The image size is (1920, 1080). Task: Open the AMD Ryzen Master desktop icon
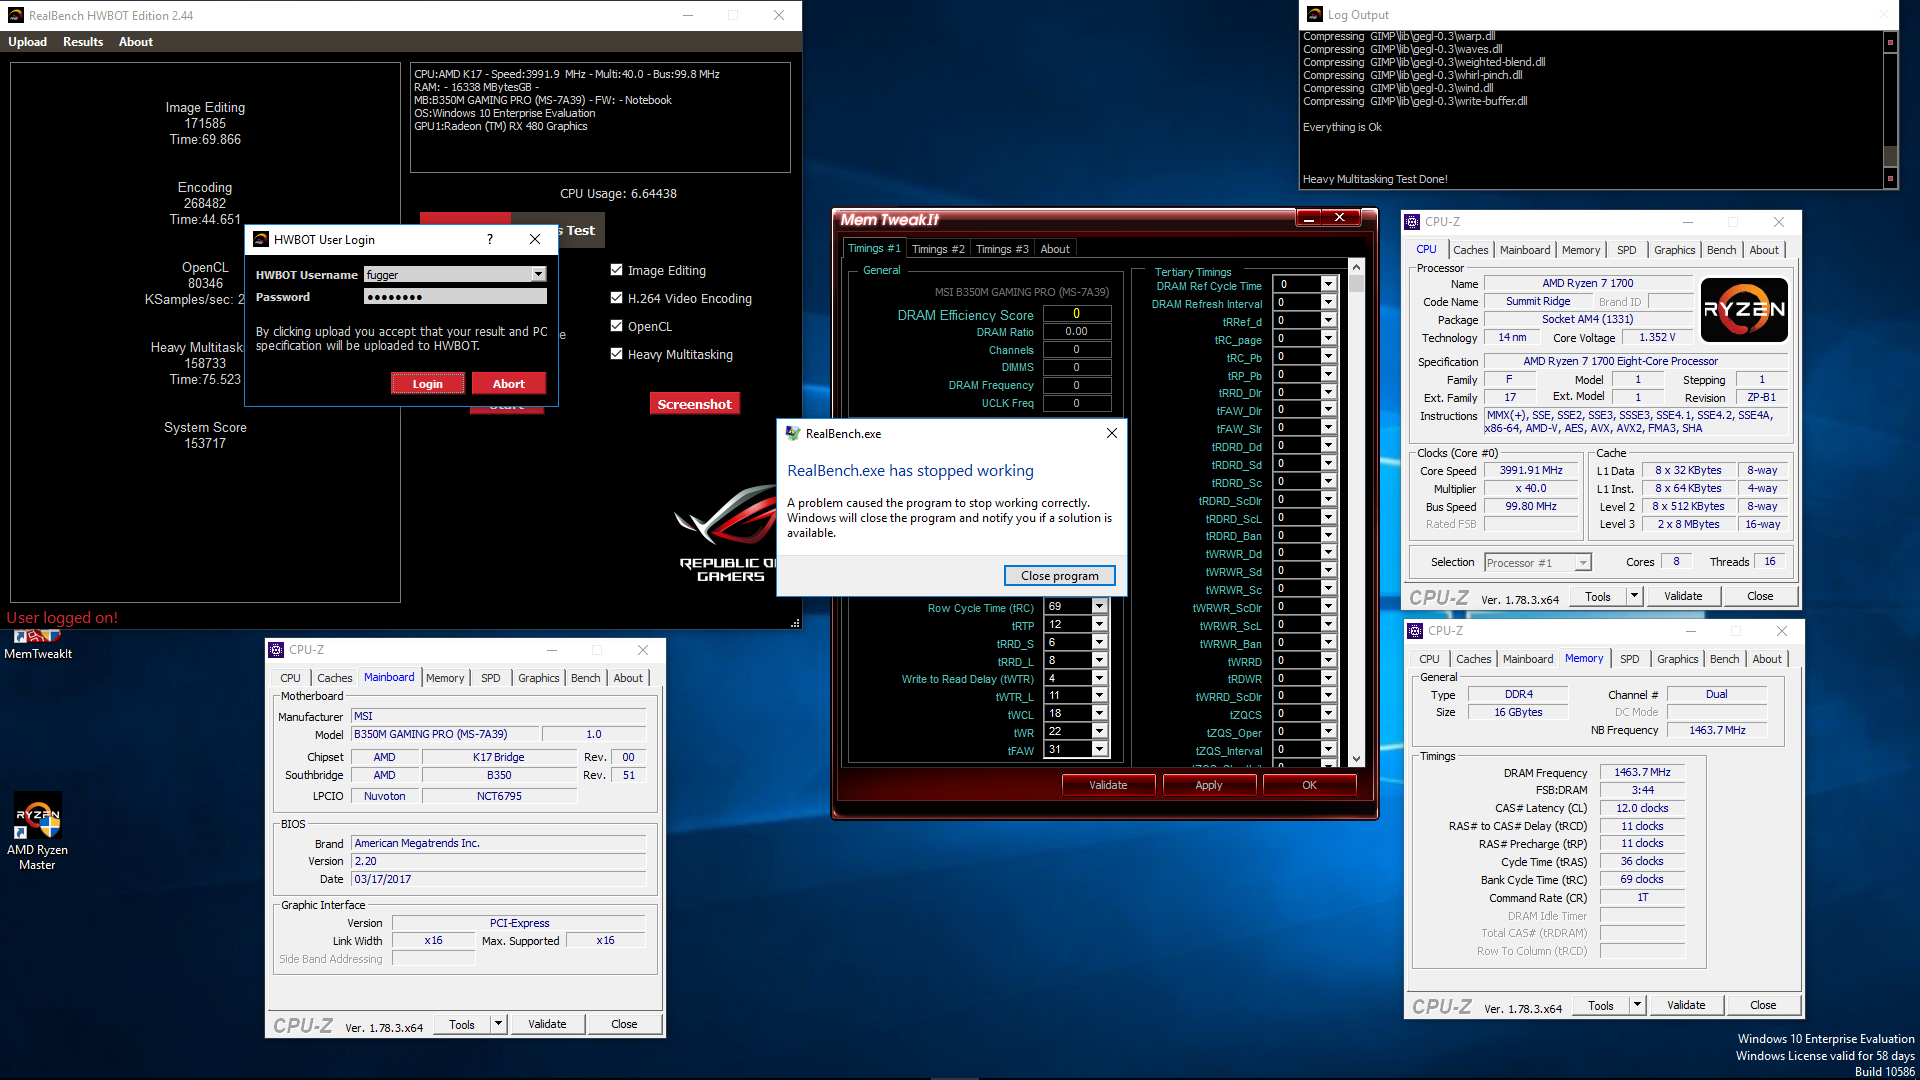[x=37, y=832]
